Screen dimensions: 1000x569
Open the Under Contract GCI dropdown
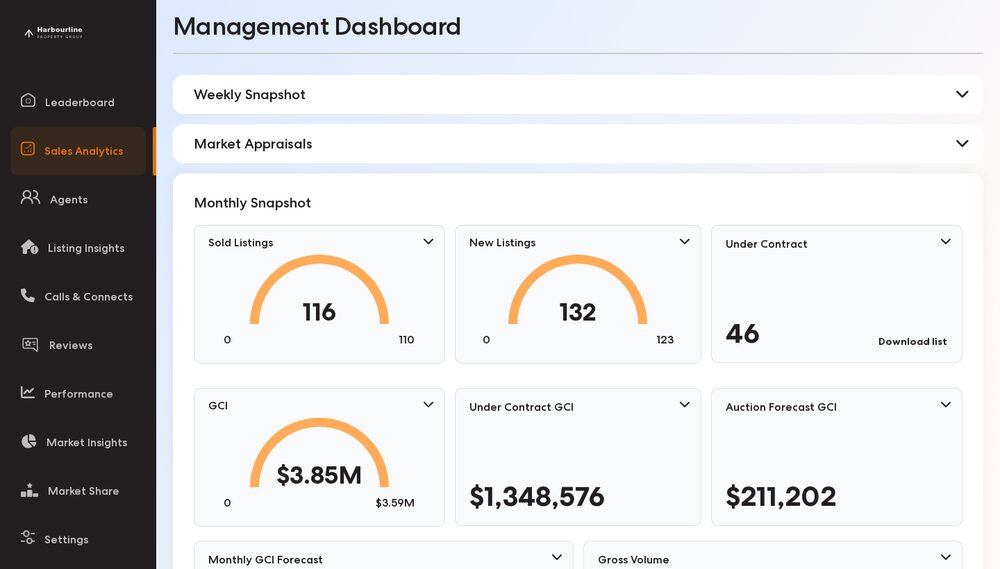(x=684, y=404)
